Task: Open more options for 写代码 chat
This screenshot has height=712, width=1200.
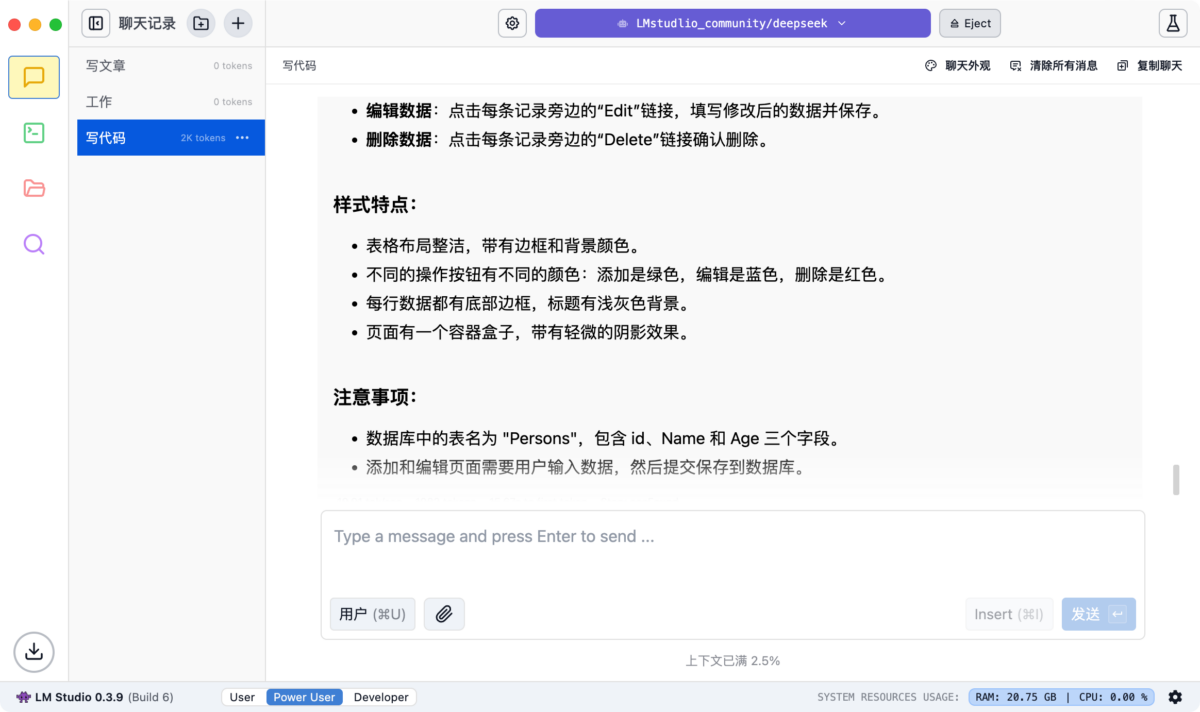Action: click(242, 138)
